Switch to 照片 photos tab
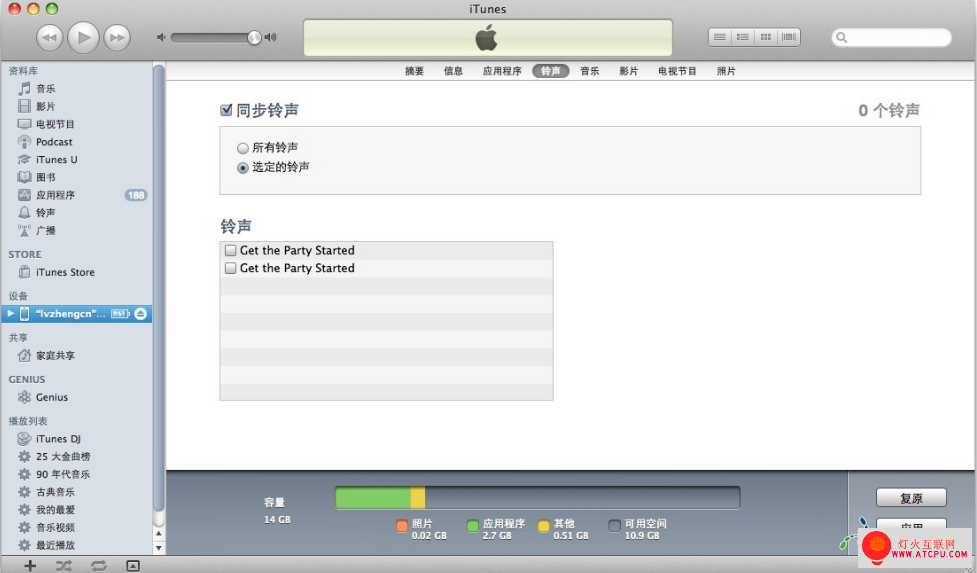 726,71
